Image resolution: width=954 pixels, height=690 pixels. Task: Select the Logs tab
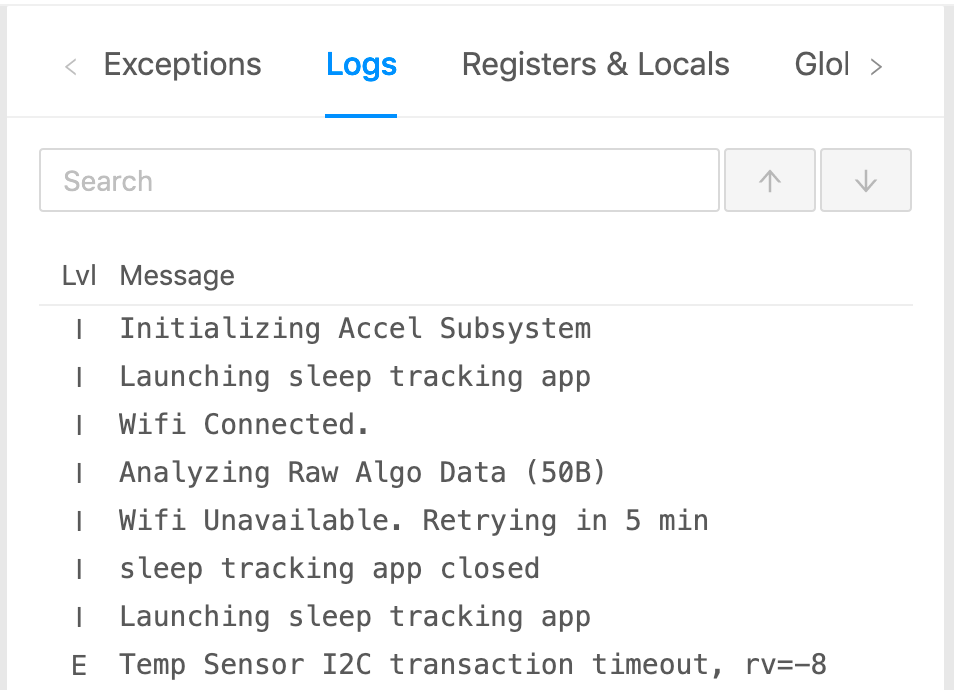(361, 65)
